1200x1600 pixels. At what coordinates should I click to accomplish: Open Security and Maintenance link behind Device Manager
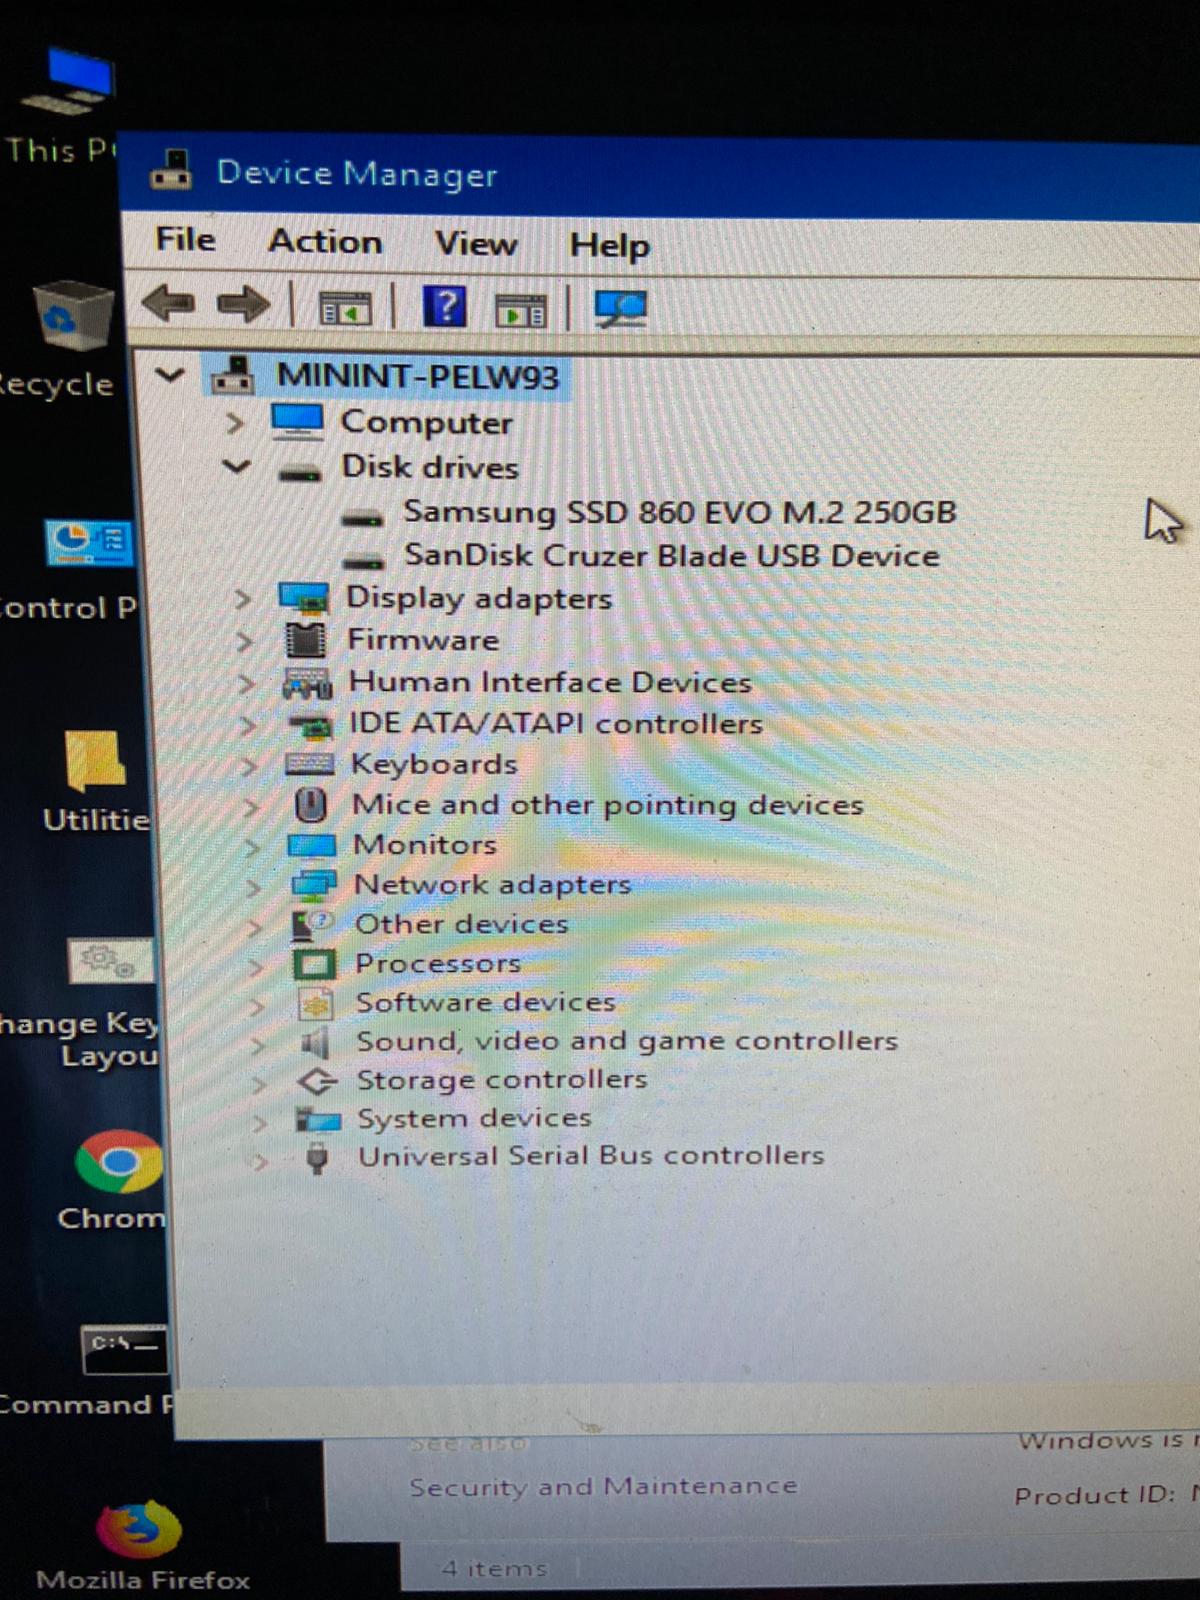click(x=603, y=1487)
